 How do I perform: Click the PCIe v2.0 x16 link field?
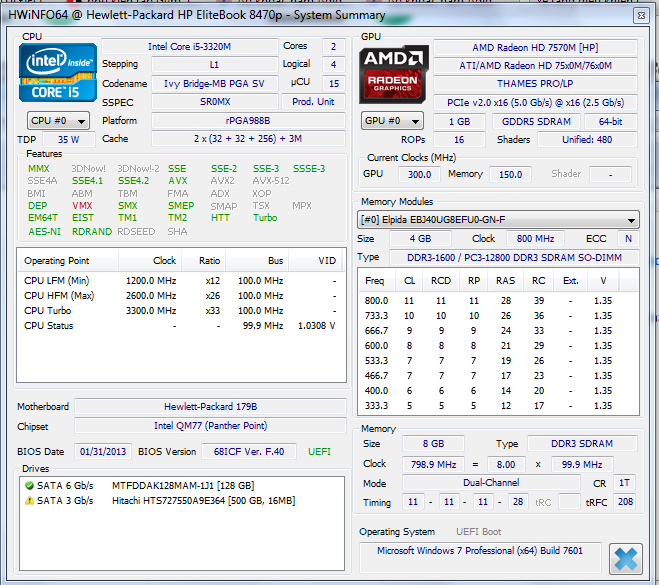(x=535, y=103)
